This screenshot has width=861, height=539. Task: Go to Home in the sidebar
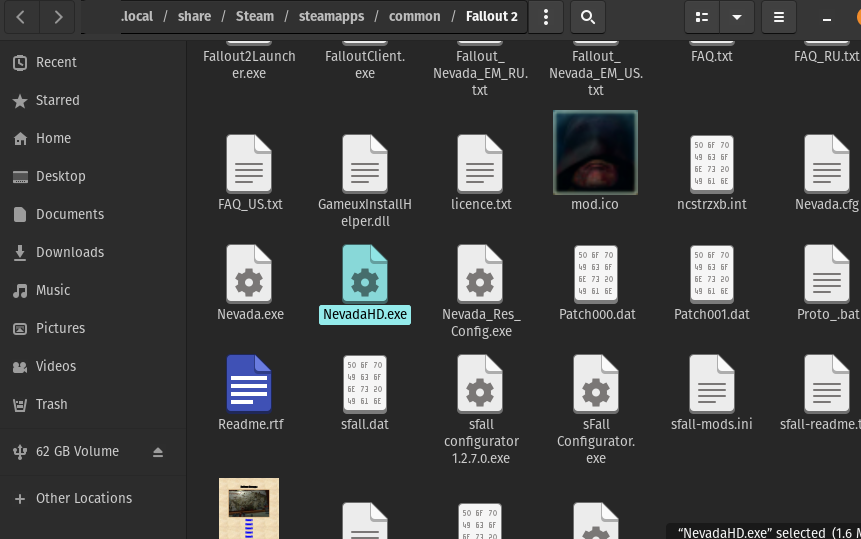coord(93,138)
